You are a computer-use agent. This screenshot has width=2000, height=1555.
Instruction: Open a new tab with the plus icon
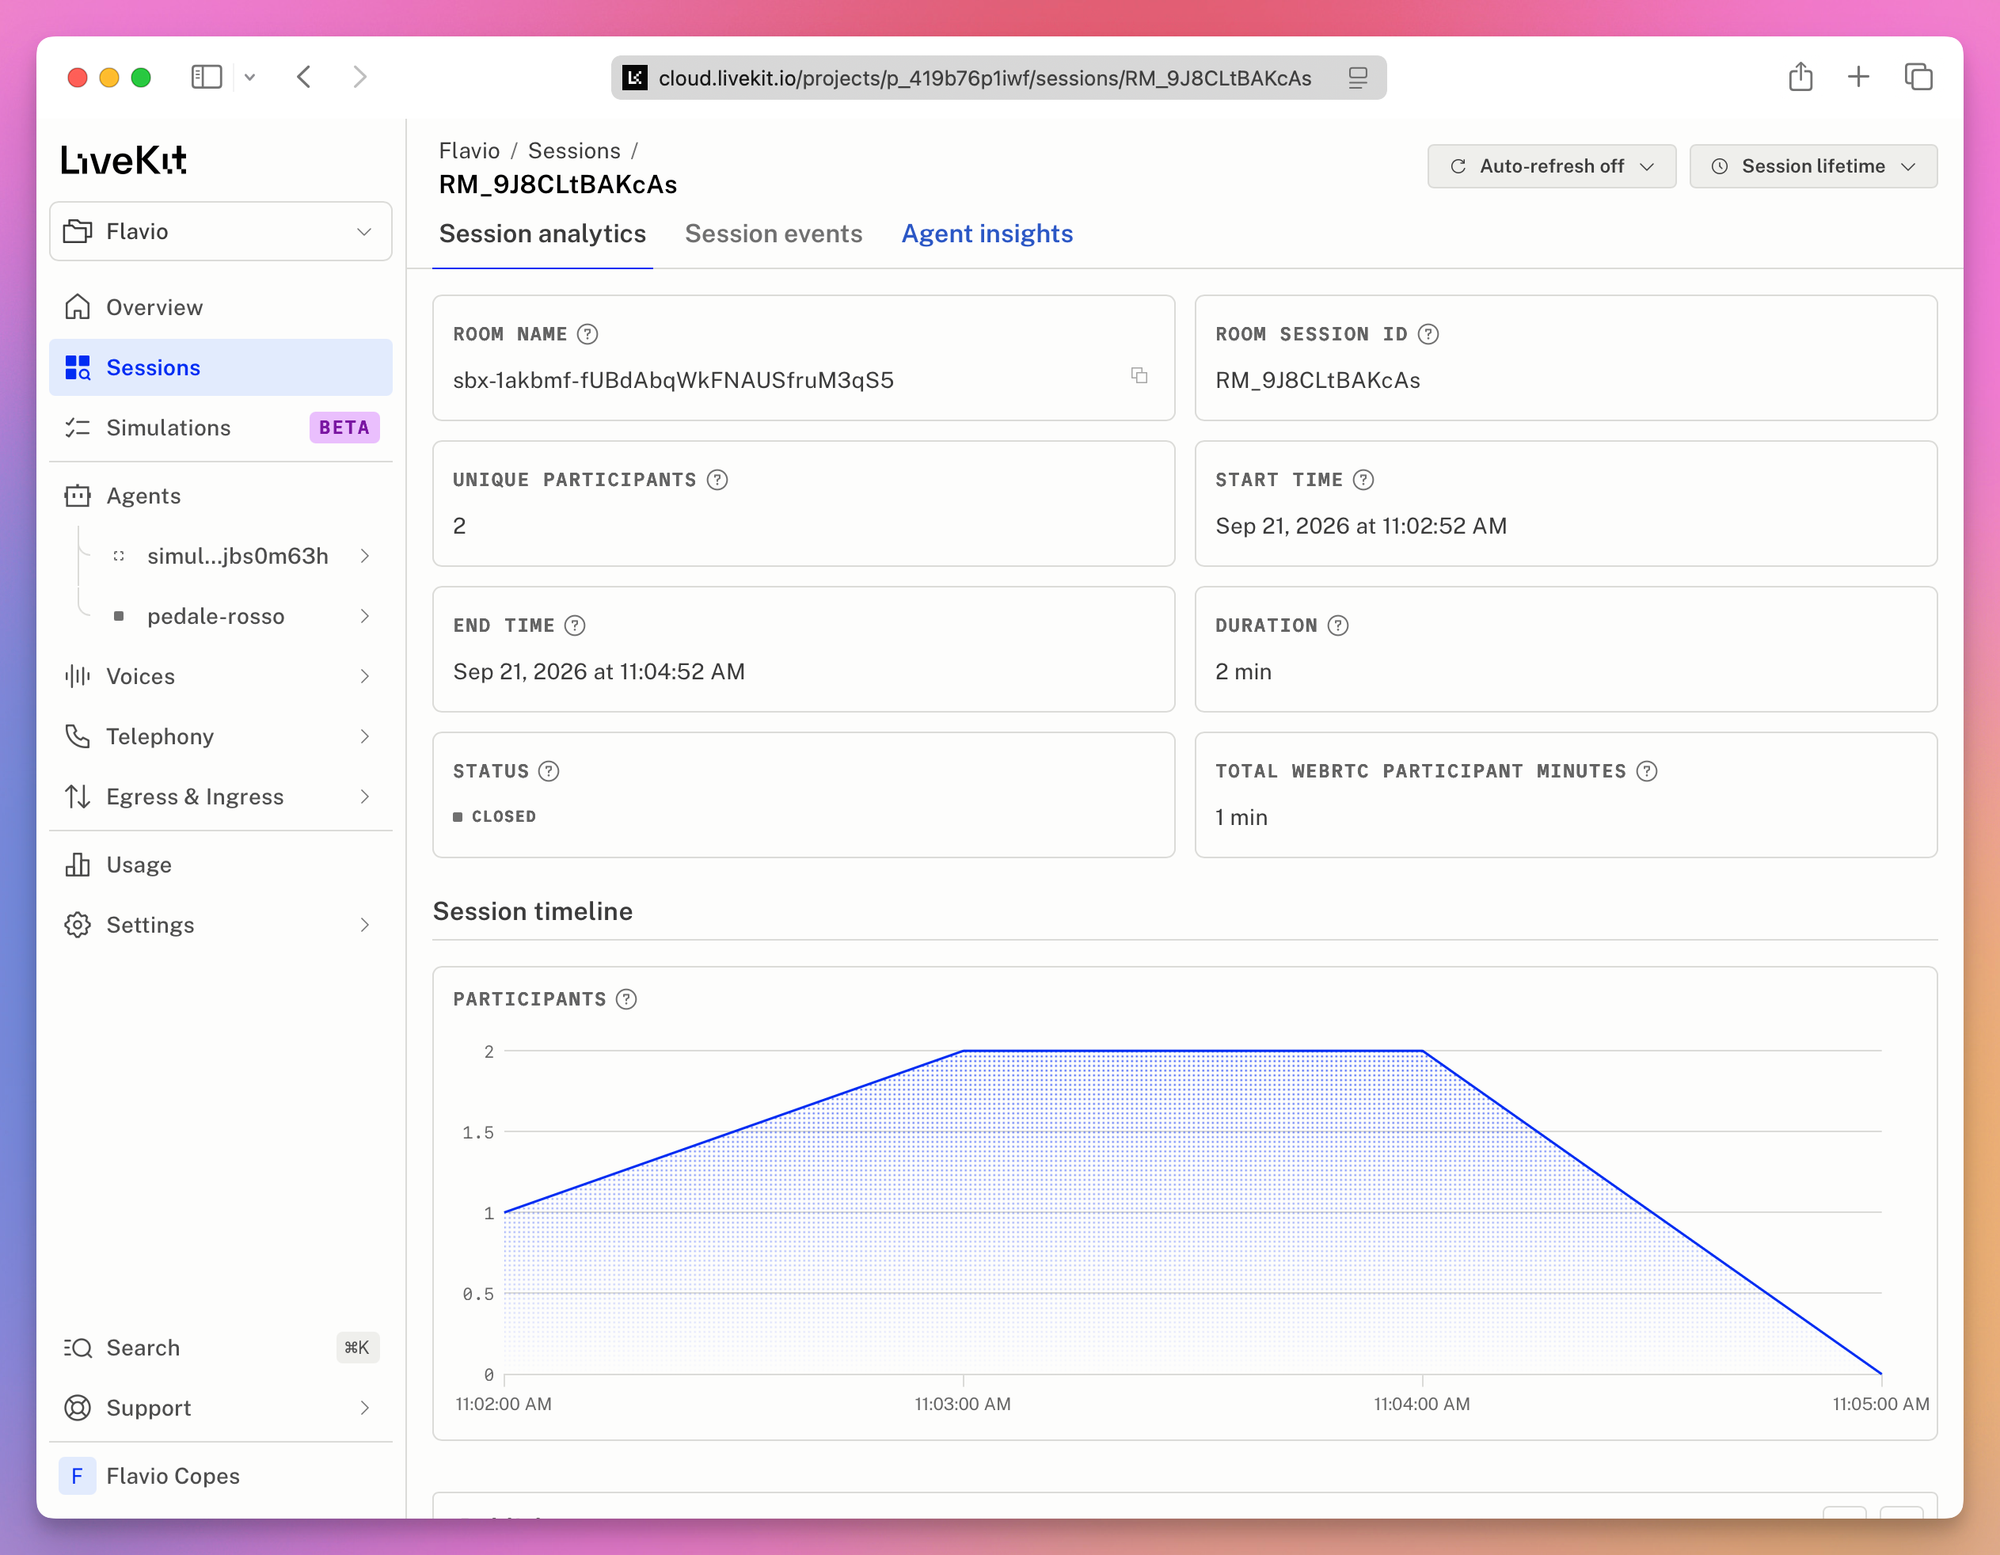[1858, 76]
